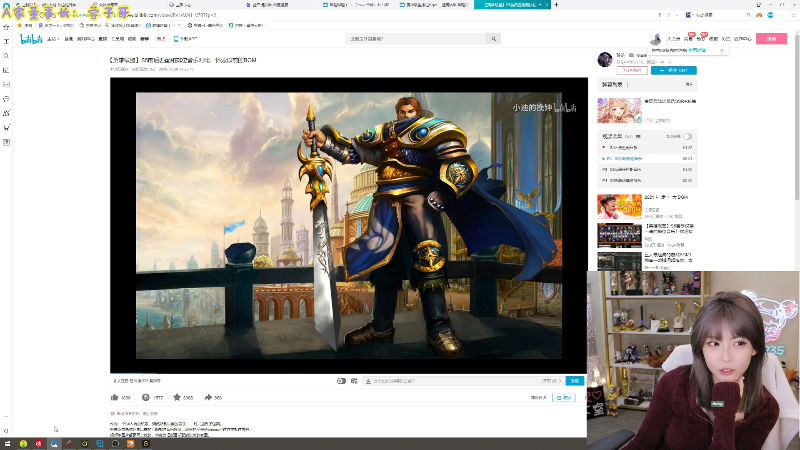Open more options dots beside notes
The image size is (800, 450).
pos(586,397)
